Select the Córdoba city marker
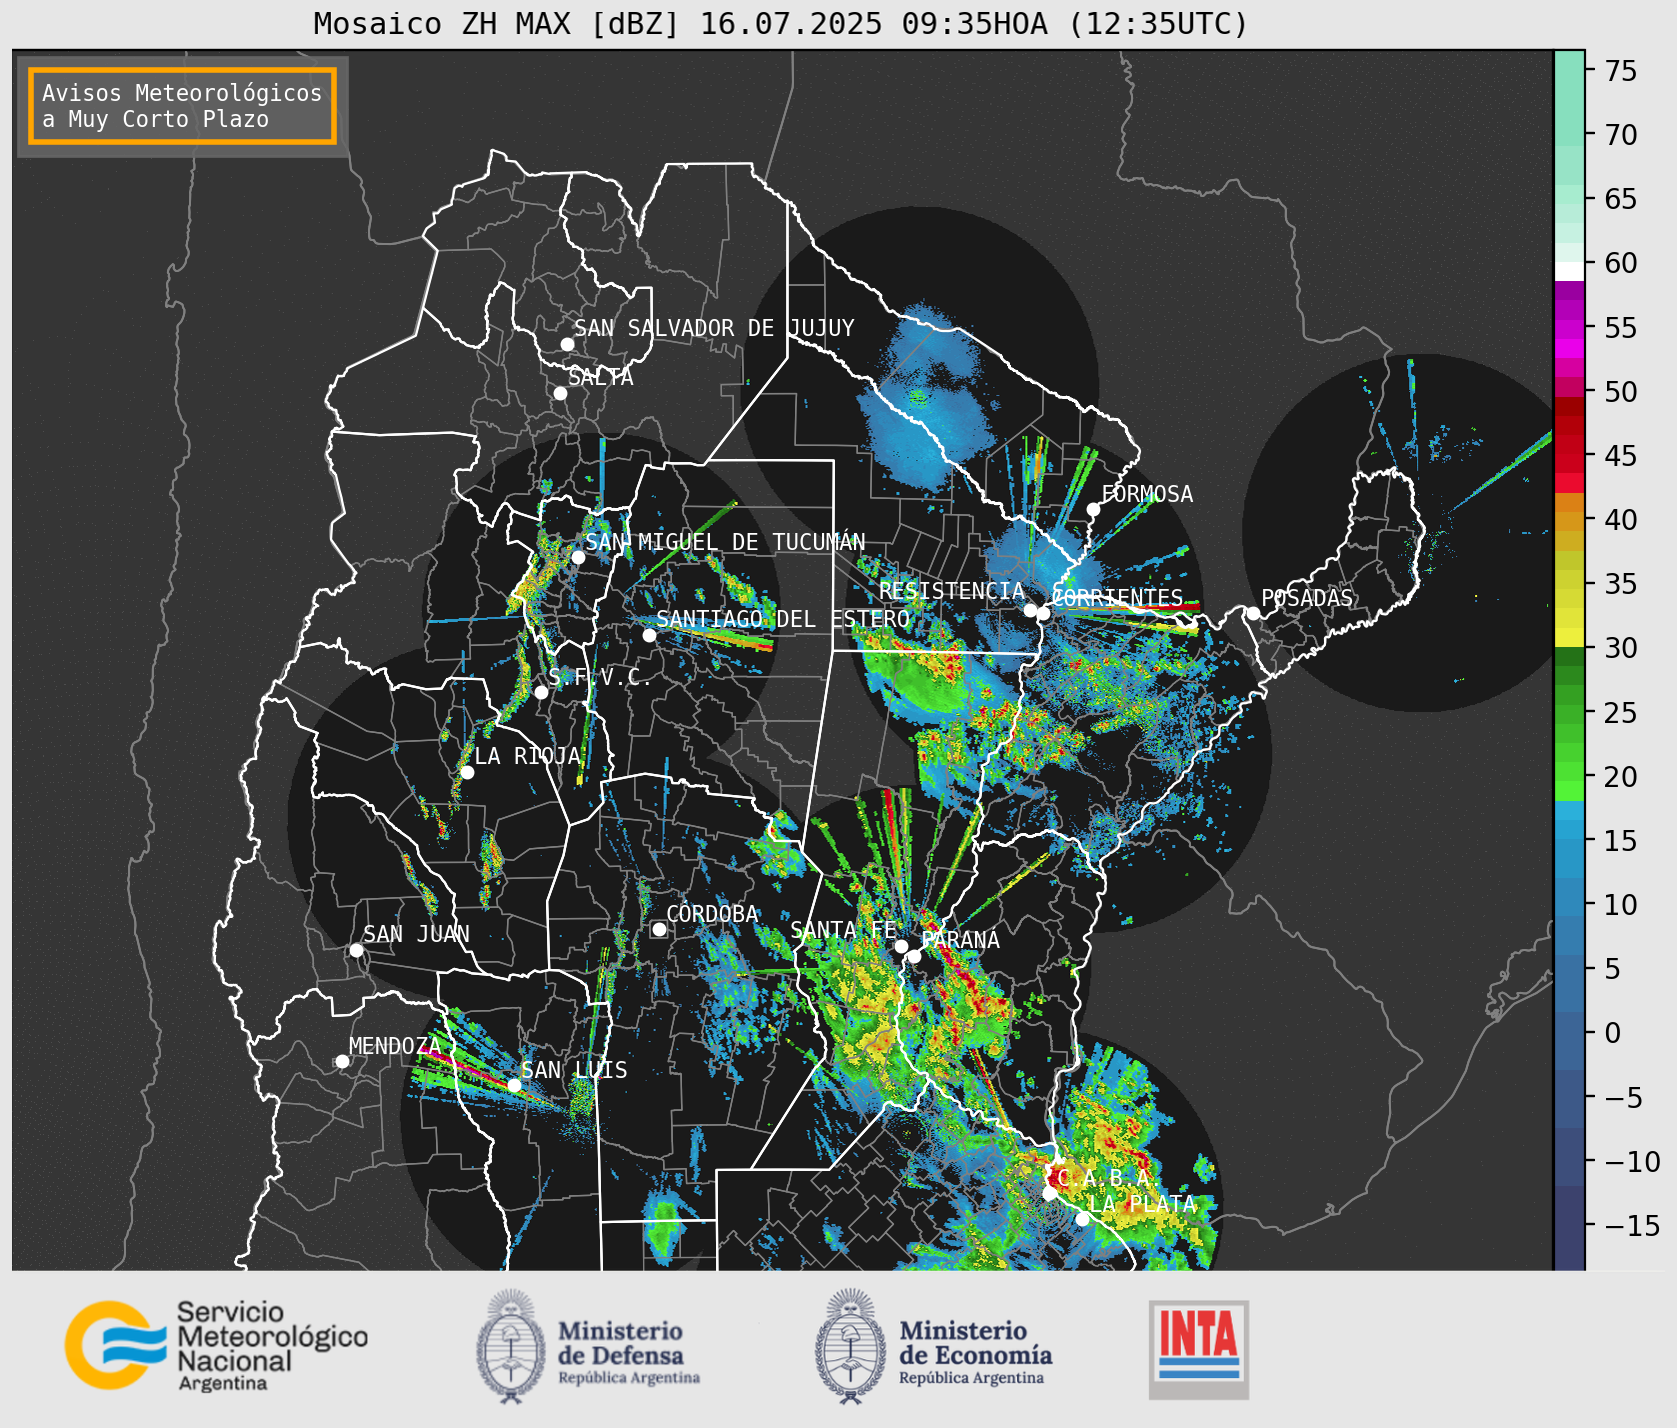This screenshot has width=1677, height=1428. click(x=659, y=930)
